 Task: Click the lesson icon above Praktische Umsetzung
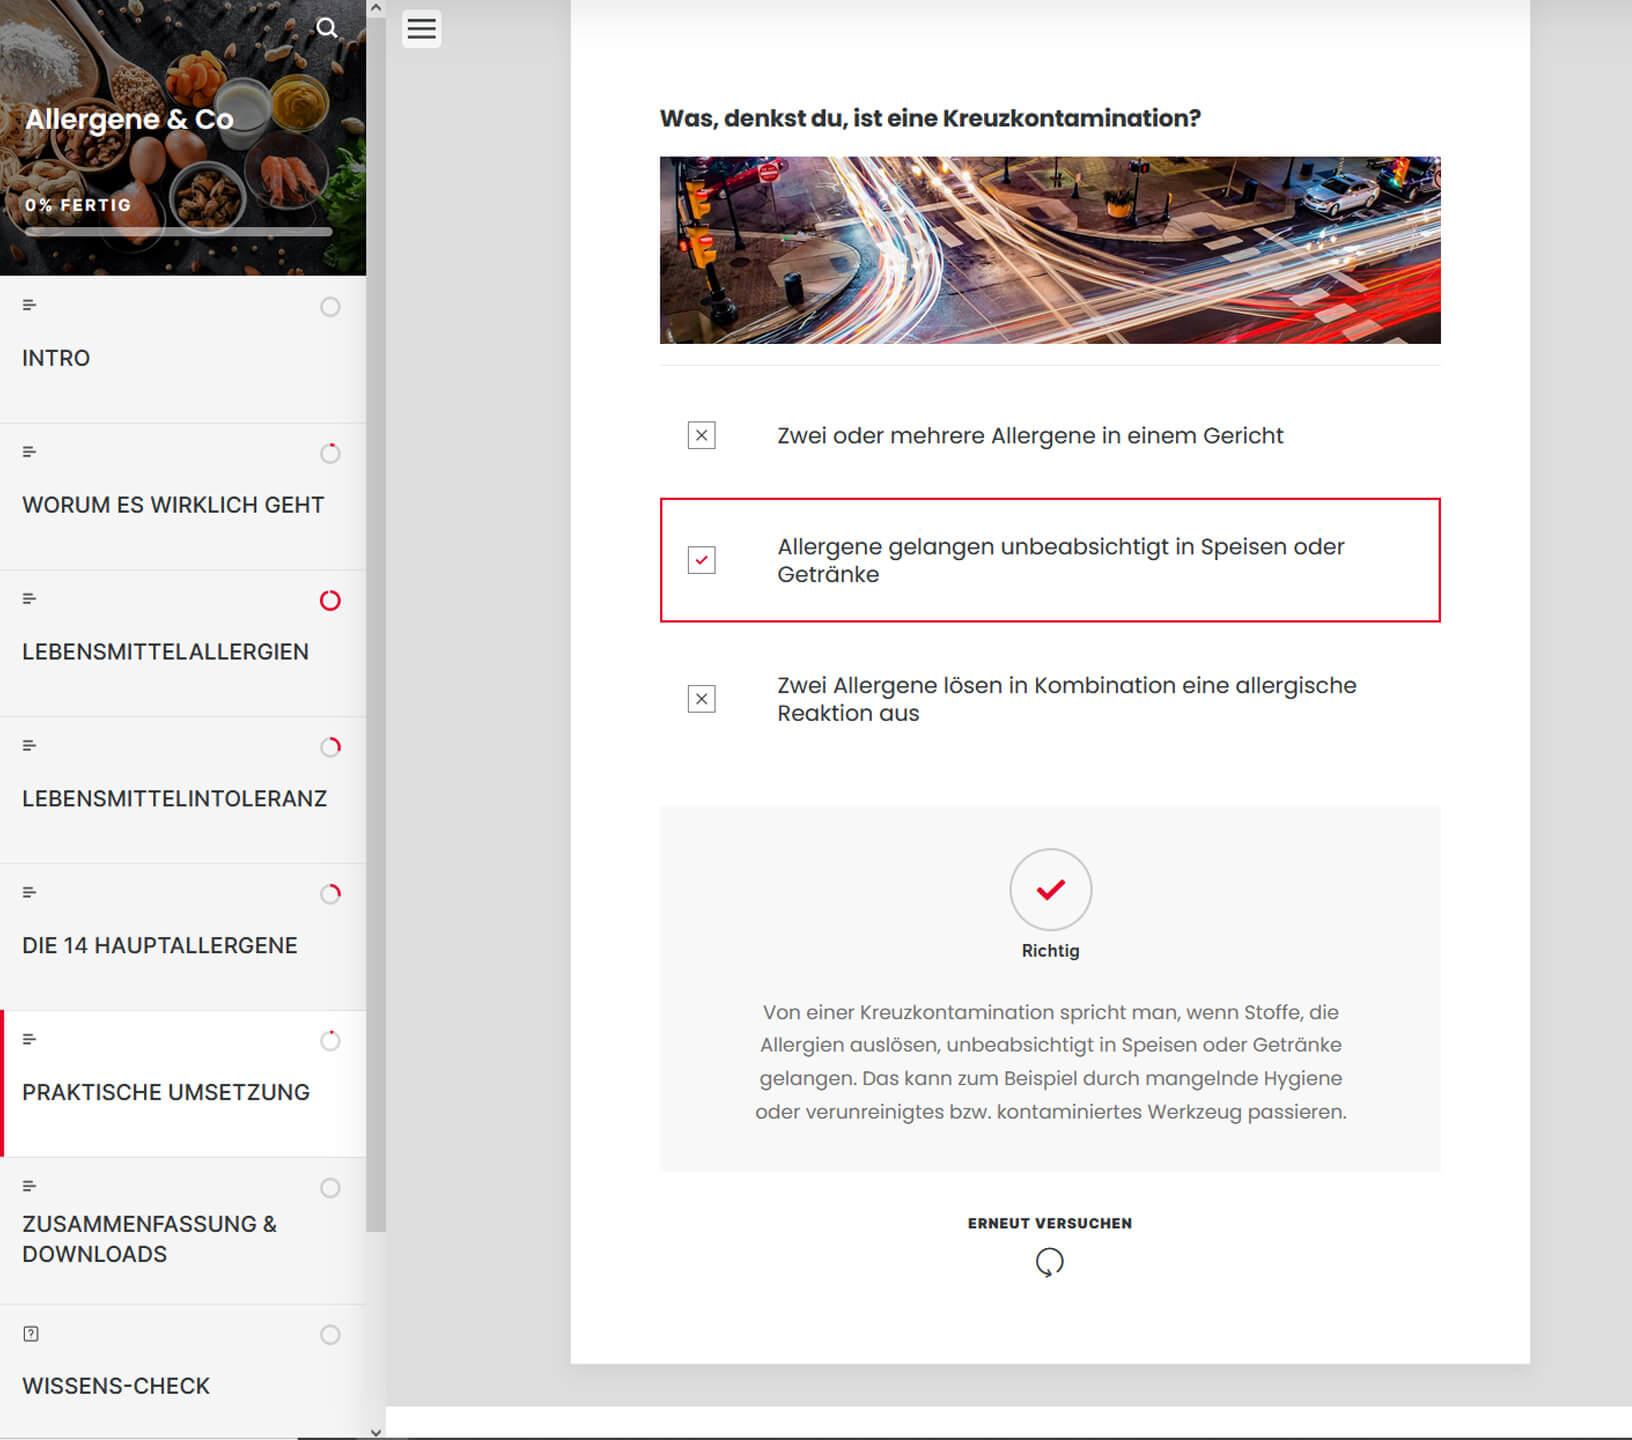tap(30, 1040)
